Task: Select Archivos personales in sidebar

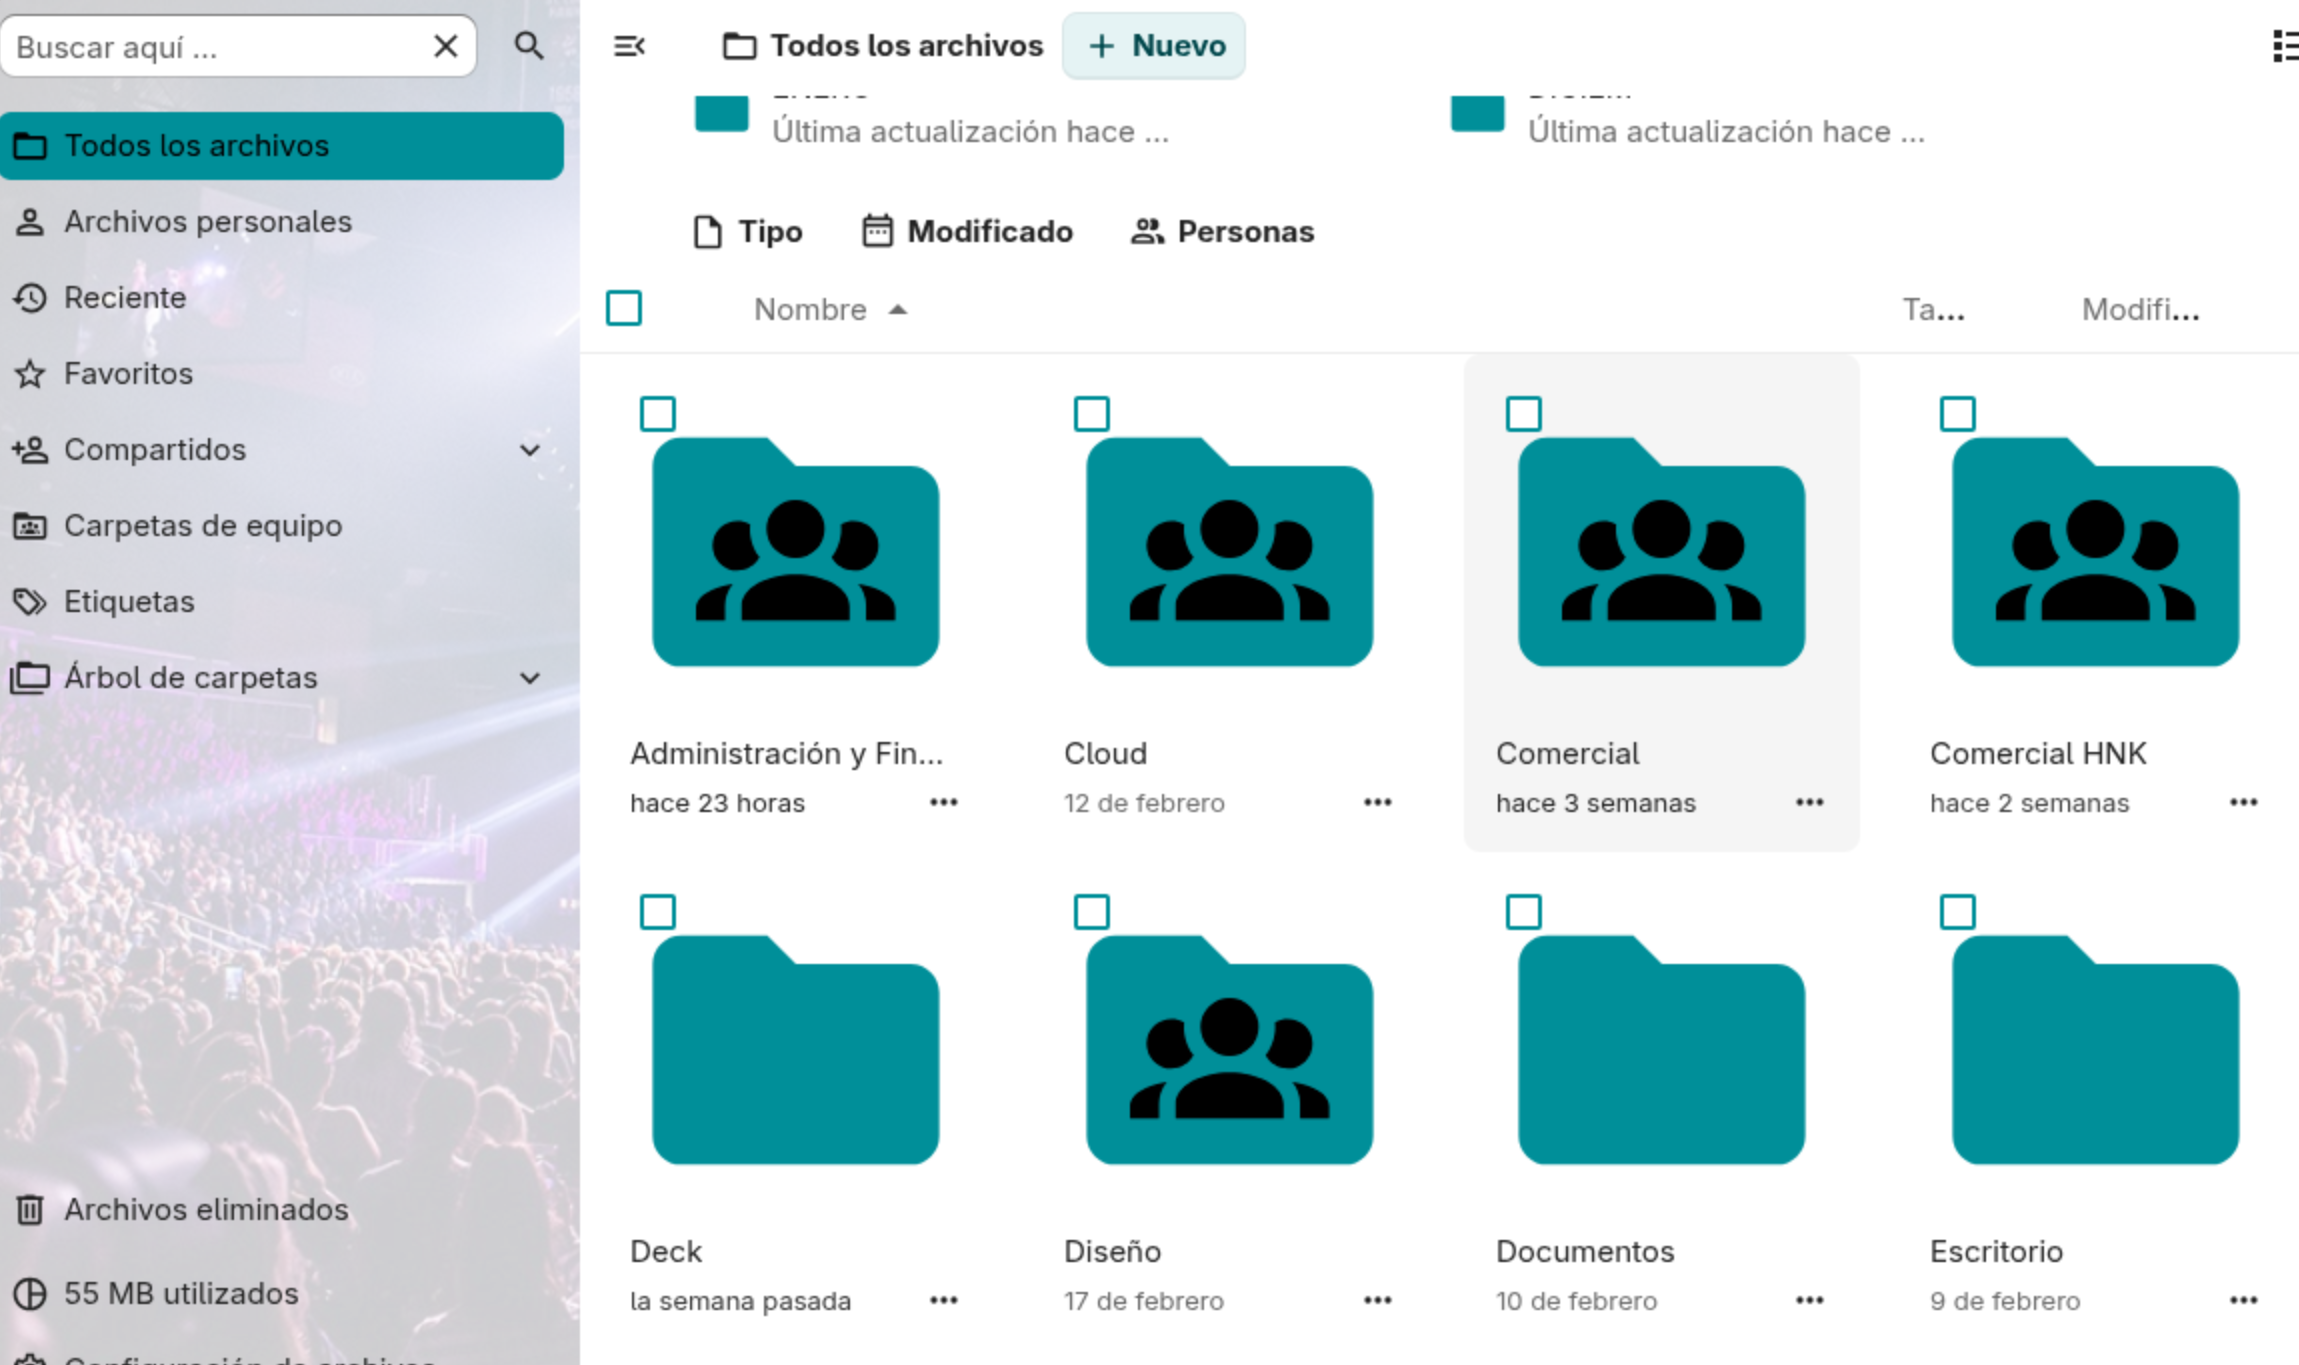Action: point(208,221)
